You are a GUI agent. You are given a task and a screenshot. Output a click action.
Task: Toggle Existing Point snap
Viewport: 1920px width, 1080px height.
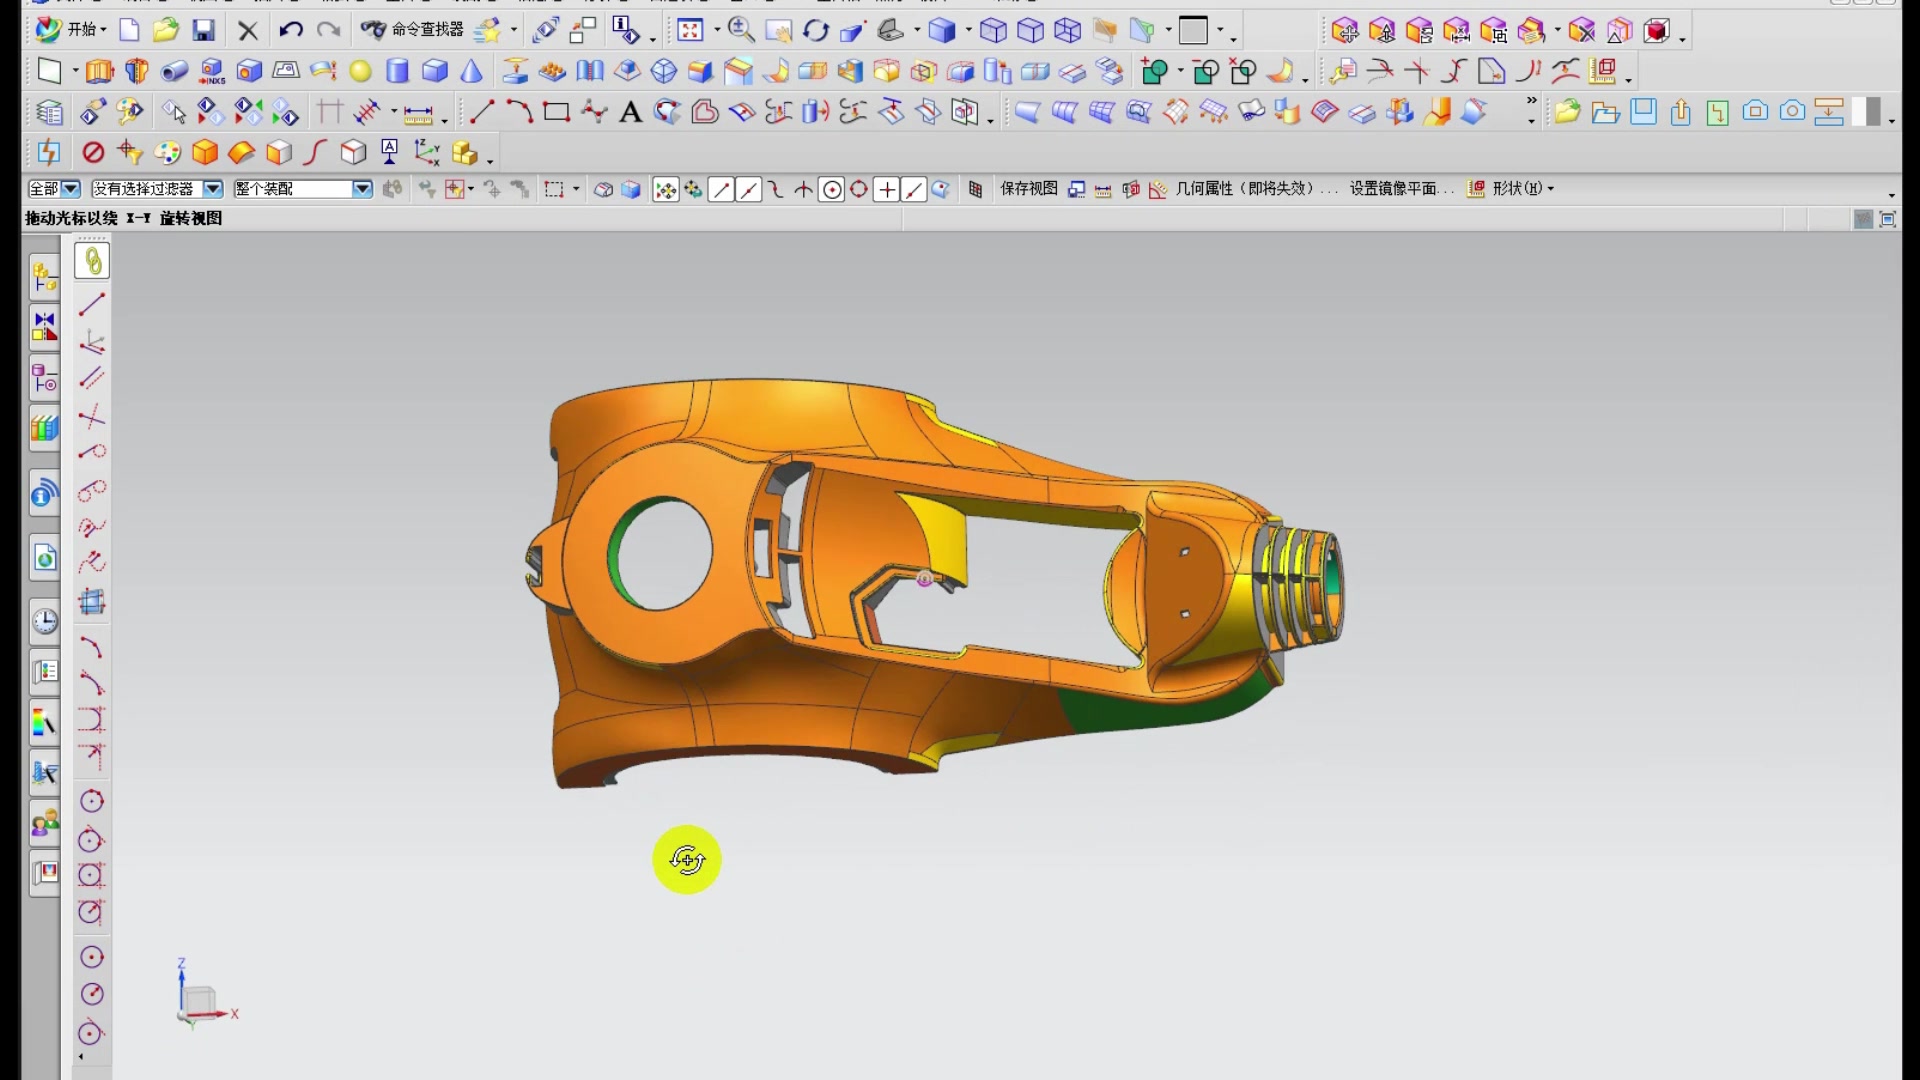pos(886,189)
